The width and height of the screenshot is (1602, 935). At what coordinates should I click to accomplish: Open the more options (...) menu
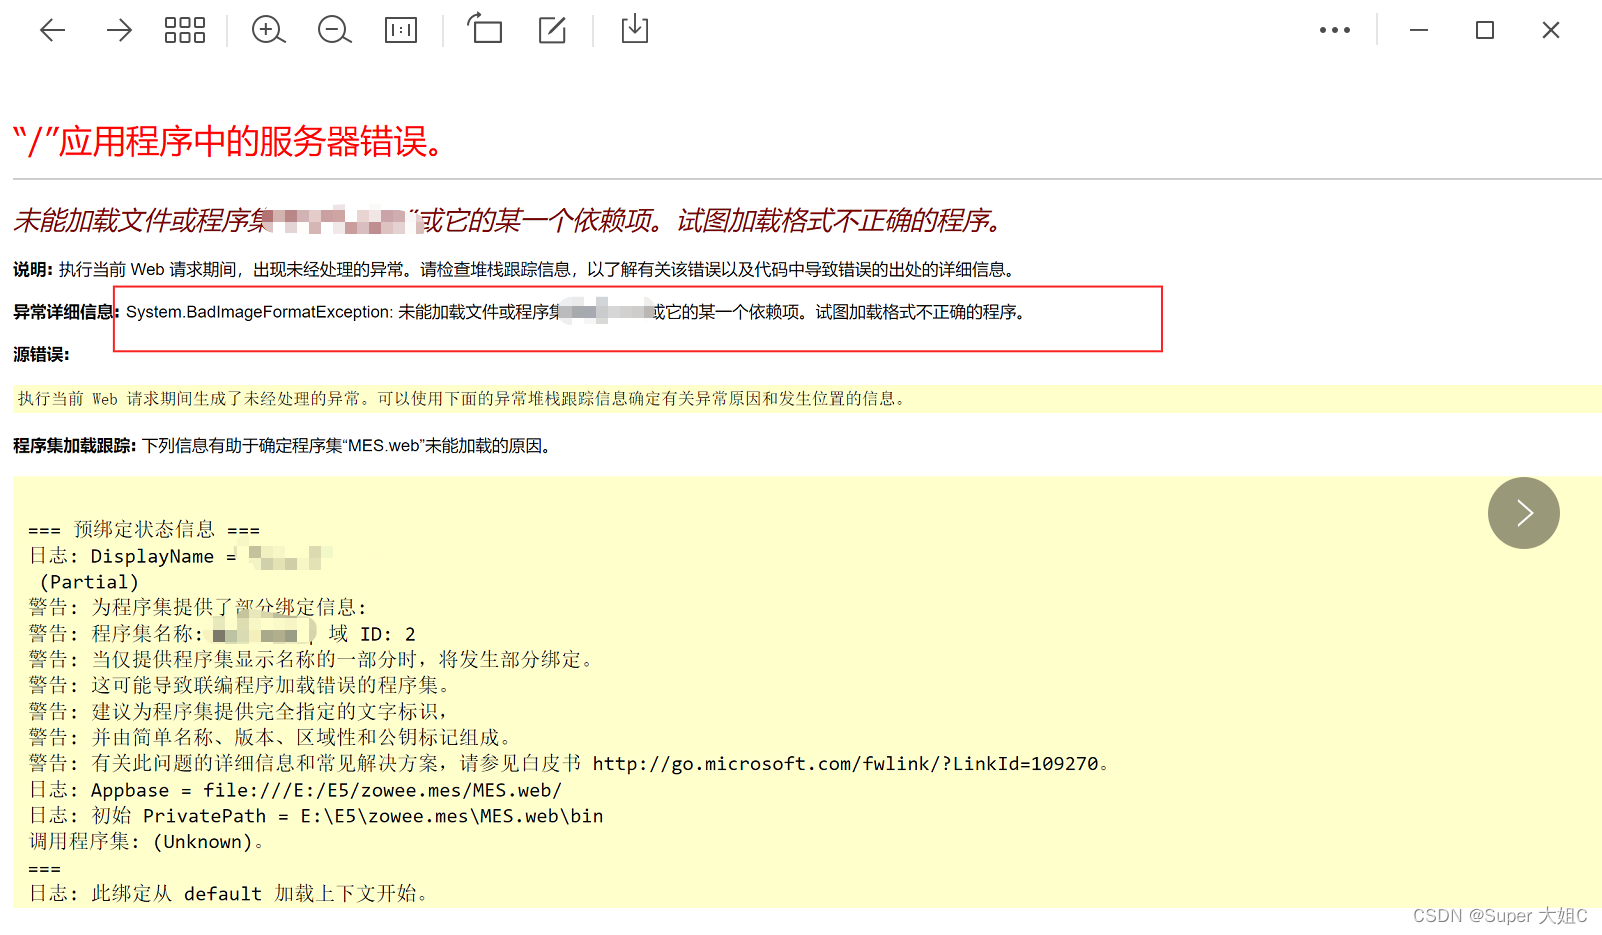tap(1335, 30)
